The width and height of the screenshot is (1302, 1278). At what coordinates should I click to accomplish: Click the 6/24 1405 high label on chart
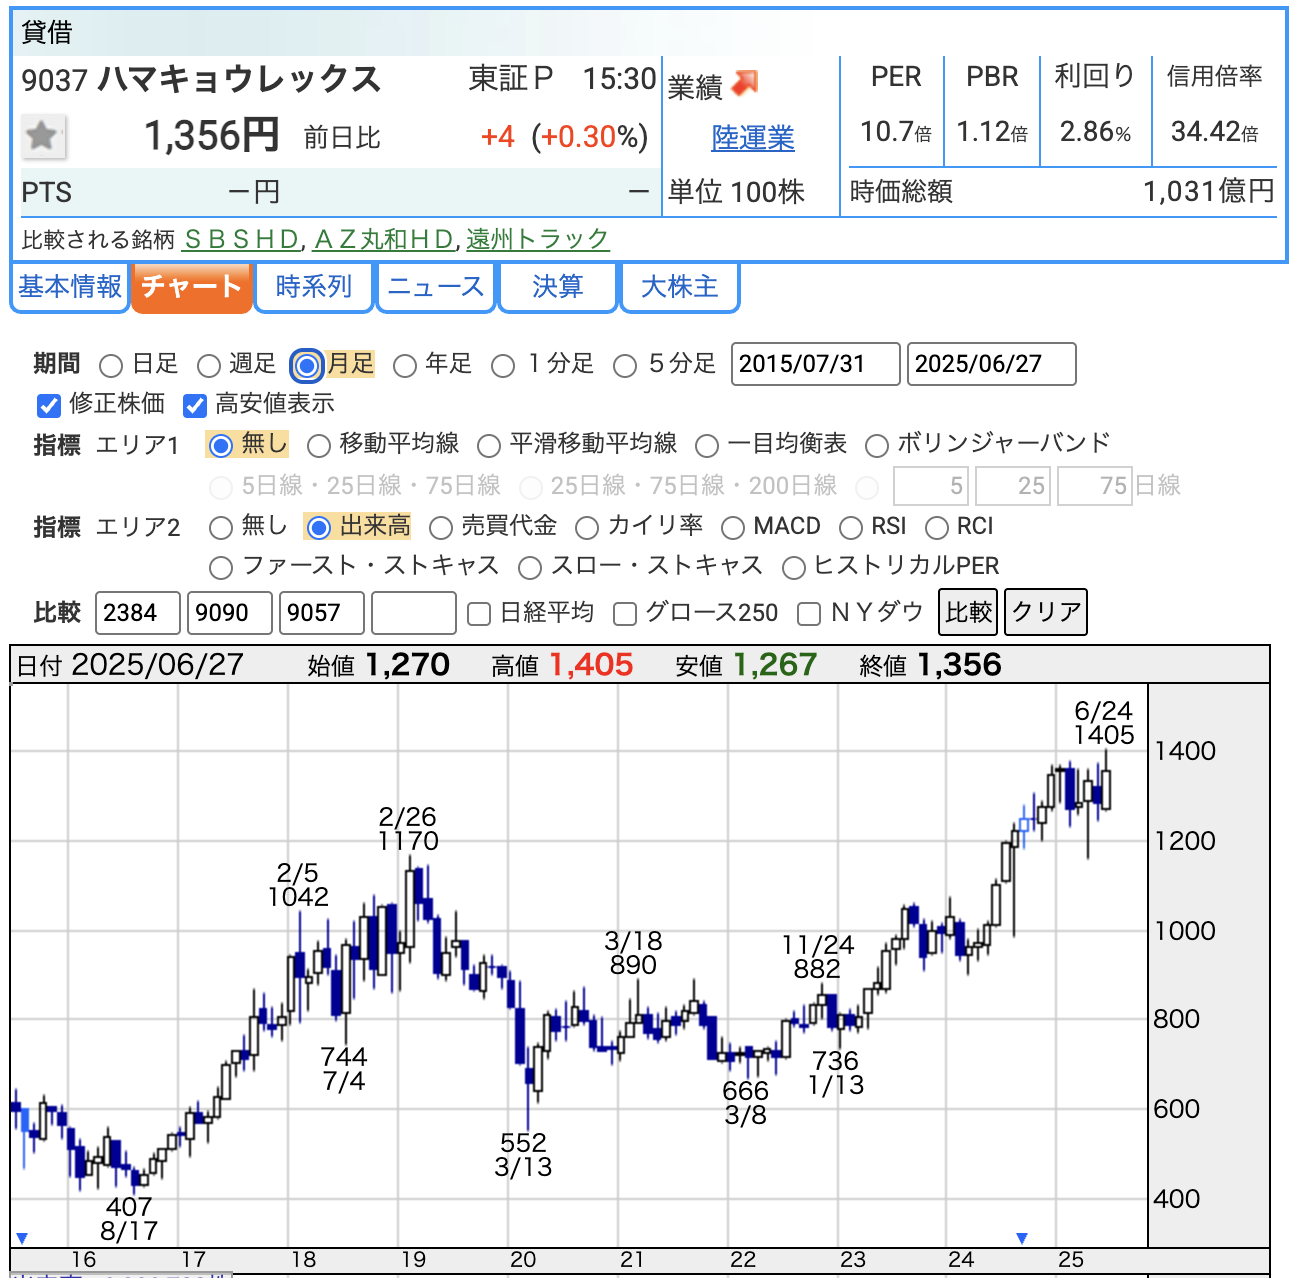[x=1104, y=723]
